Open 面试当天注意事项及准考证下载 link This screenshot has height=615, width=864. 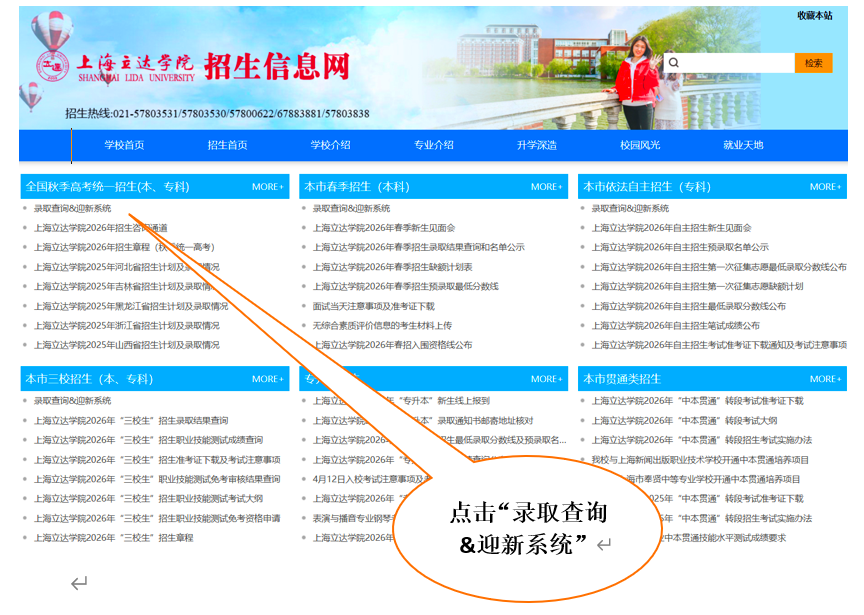(374, 306)
